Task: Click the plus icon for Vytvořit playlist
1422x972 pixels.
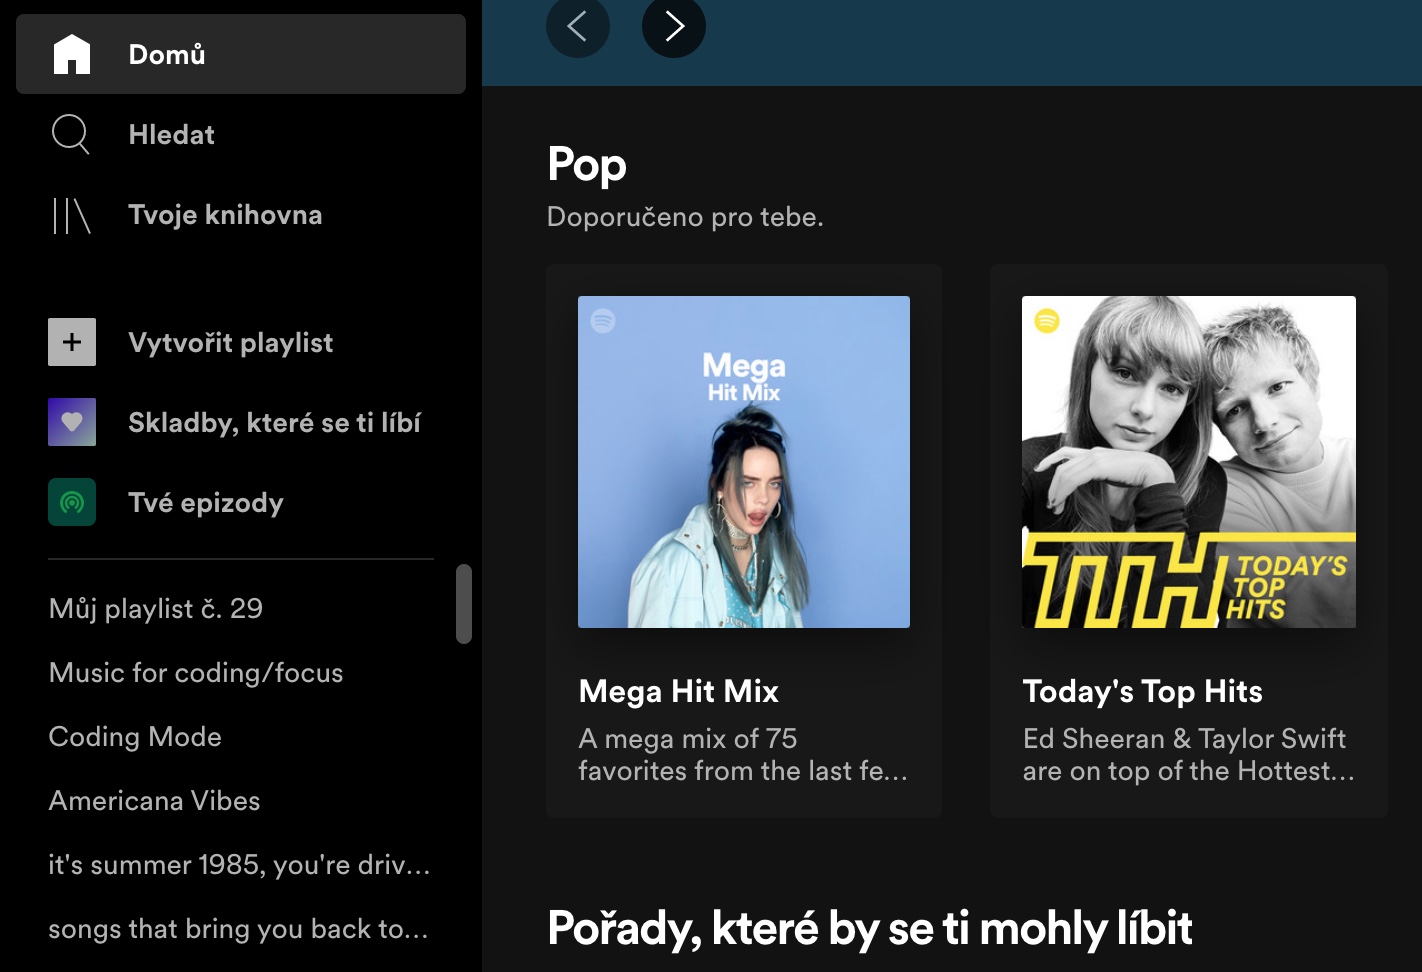Action: click(x=72, y=342)
